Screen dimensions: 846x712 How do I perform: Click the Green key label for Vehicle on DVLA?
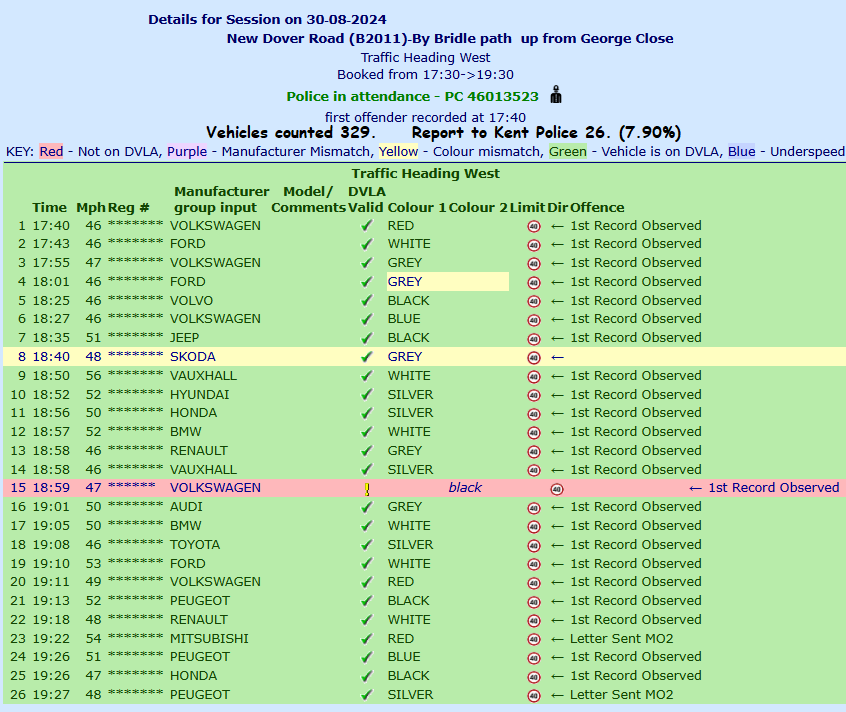(568, 152)
